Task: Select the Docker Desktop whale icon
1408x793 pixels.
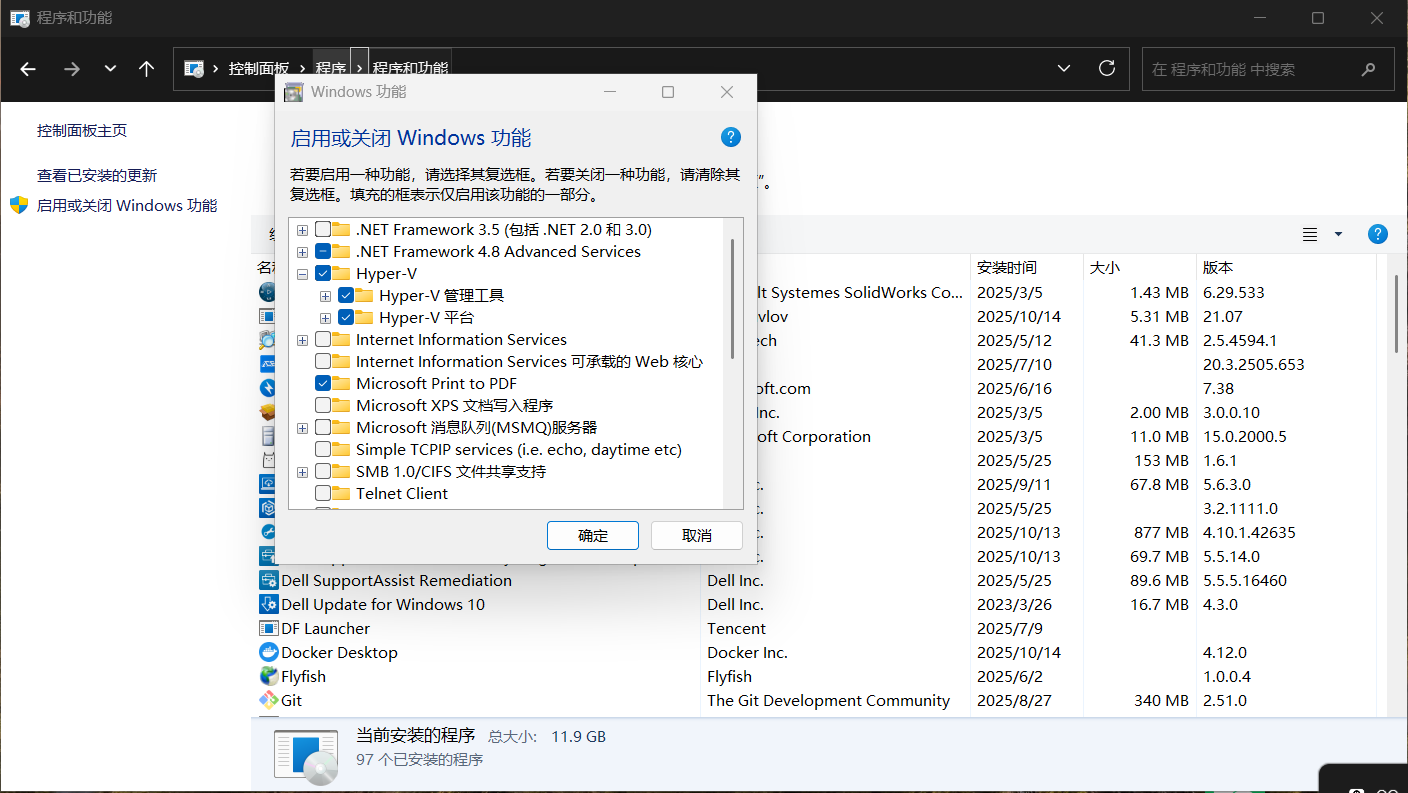Action: click(267, 652)
